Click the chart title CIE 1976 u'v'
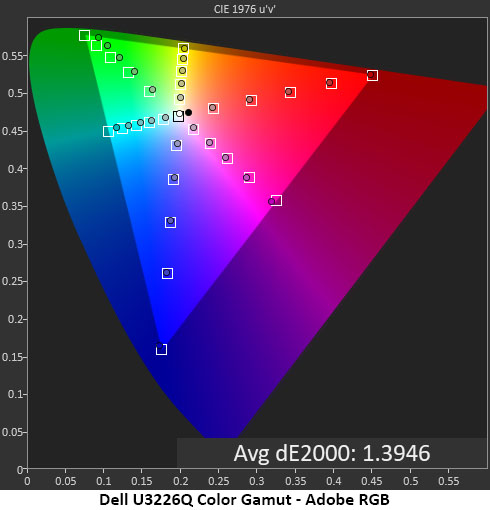 point(245,9)
